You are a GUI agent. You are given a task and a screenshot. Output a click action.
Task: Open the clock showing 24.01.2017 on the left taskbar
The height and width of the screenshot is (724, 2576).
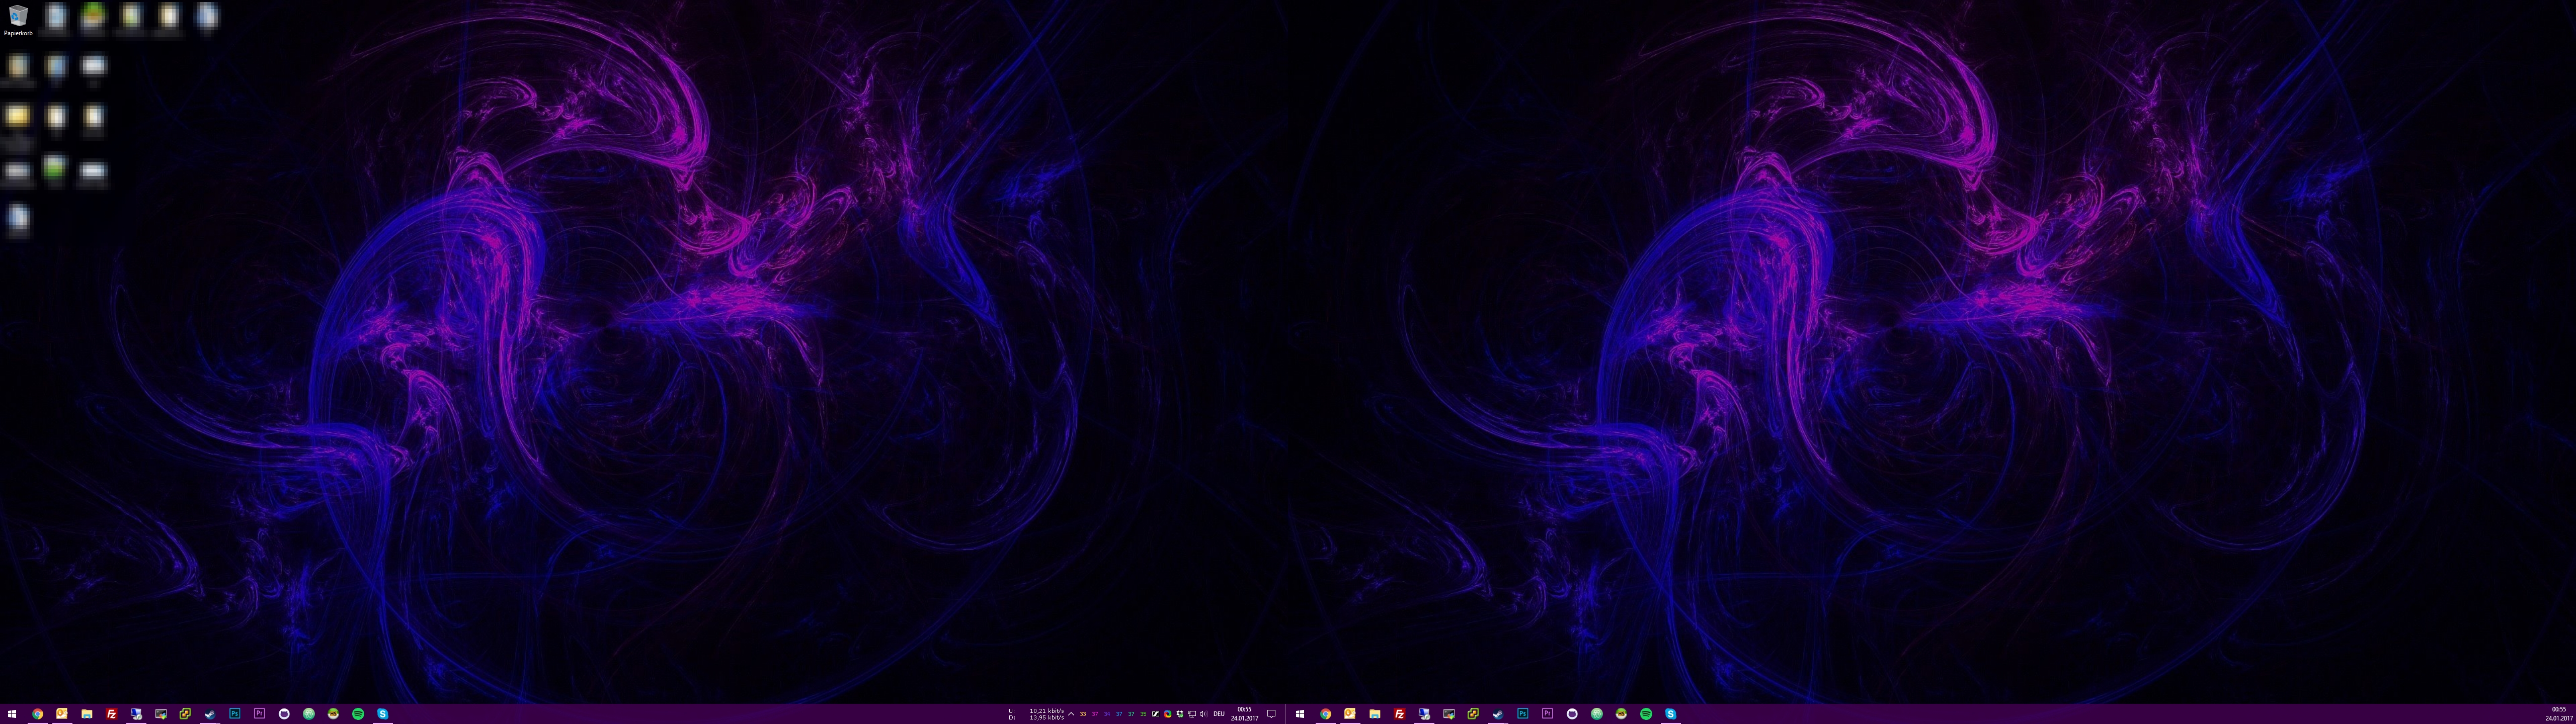click(x=1244, y=714)
